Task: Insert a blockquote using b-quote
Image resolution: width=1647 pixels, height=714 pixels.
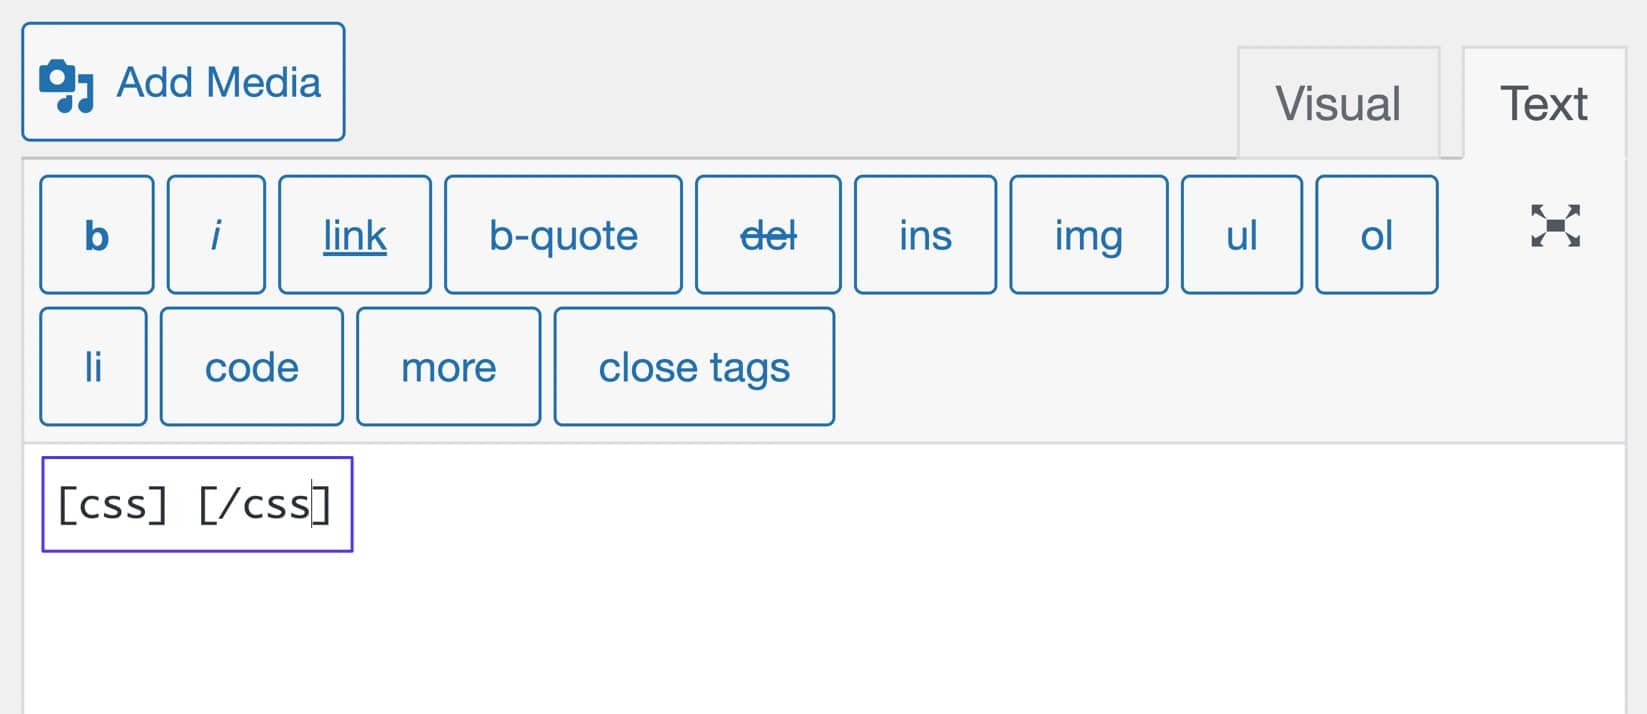Action: [562, 235]
